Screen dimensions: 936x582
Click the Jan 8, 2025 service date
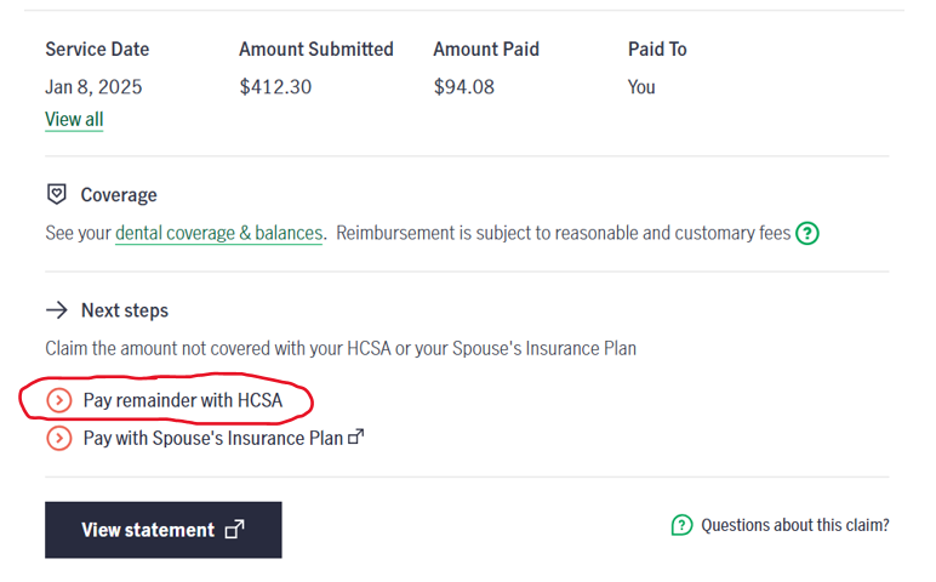click(x=94, y=87)
